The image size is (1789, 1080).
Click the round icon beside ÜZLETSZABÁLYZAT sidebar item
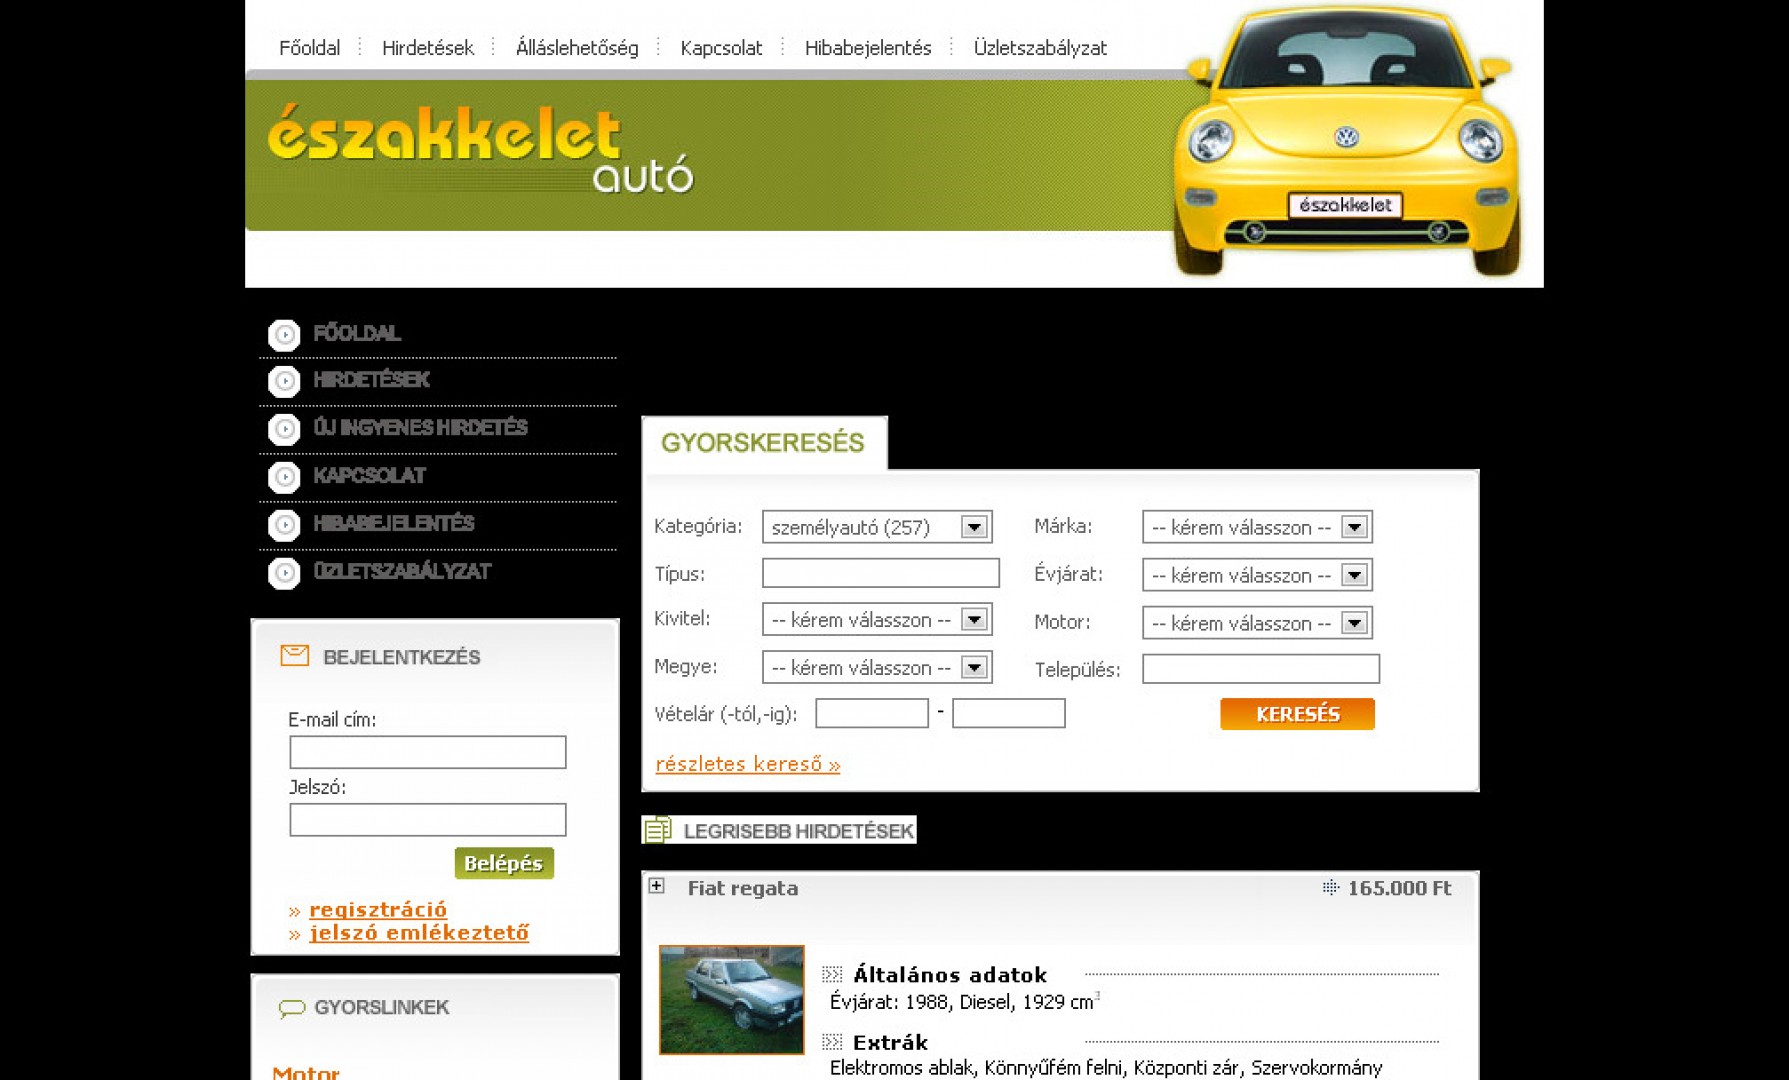point(284,573)
